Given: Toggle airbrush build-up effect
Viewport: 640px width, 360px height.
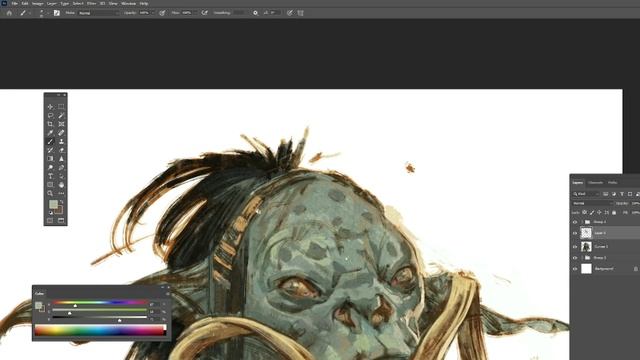Looking at the screenshot, I should 204,13.
